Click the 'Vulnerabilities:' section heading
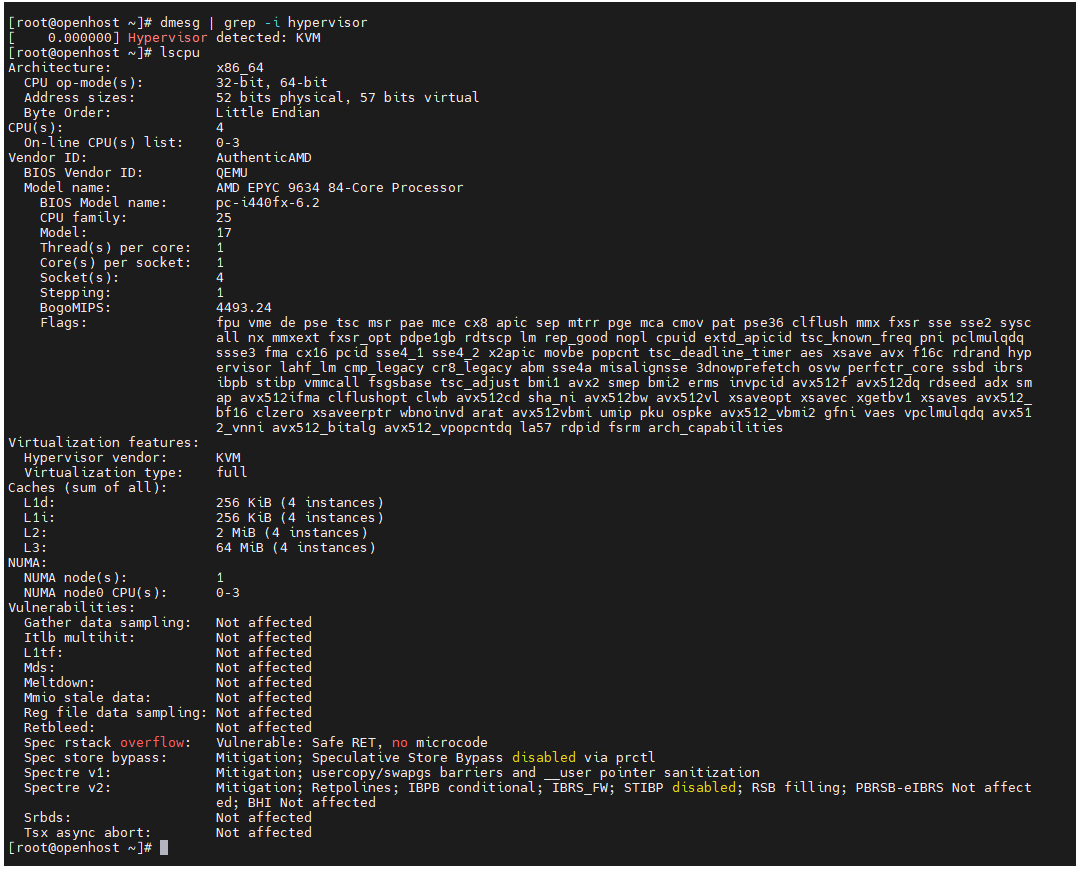Screen dimensions: 1081x871 pos(72,607)
